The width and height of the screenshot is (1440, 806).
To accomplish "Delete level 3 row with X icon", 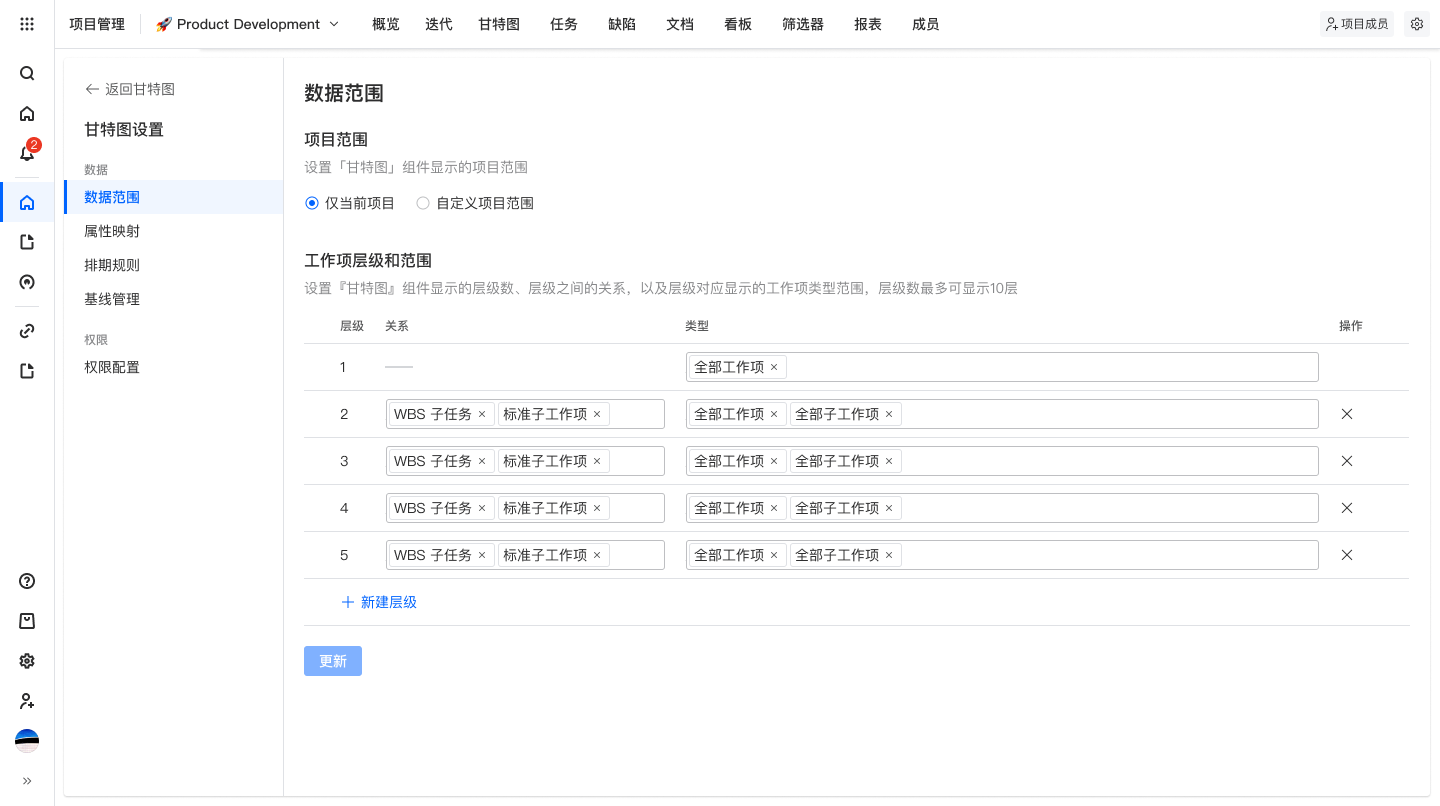I will pyautogui.click(x=1347, y=461).
